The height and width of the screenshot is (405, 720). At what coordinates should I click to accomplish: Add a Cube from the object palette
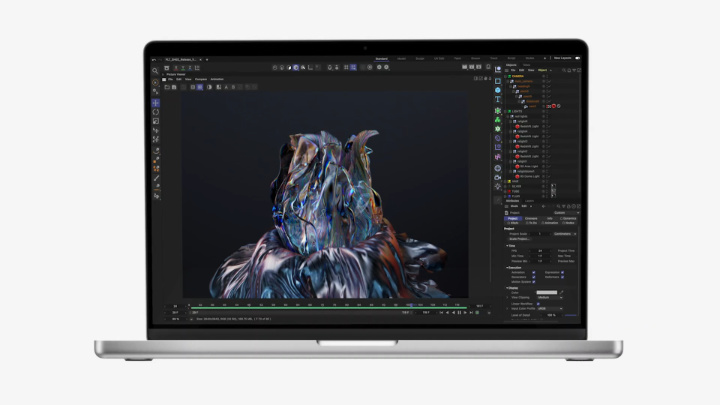[x=498, y=90]
